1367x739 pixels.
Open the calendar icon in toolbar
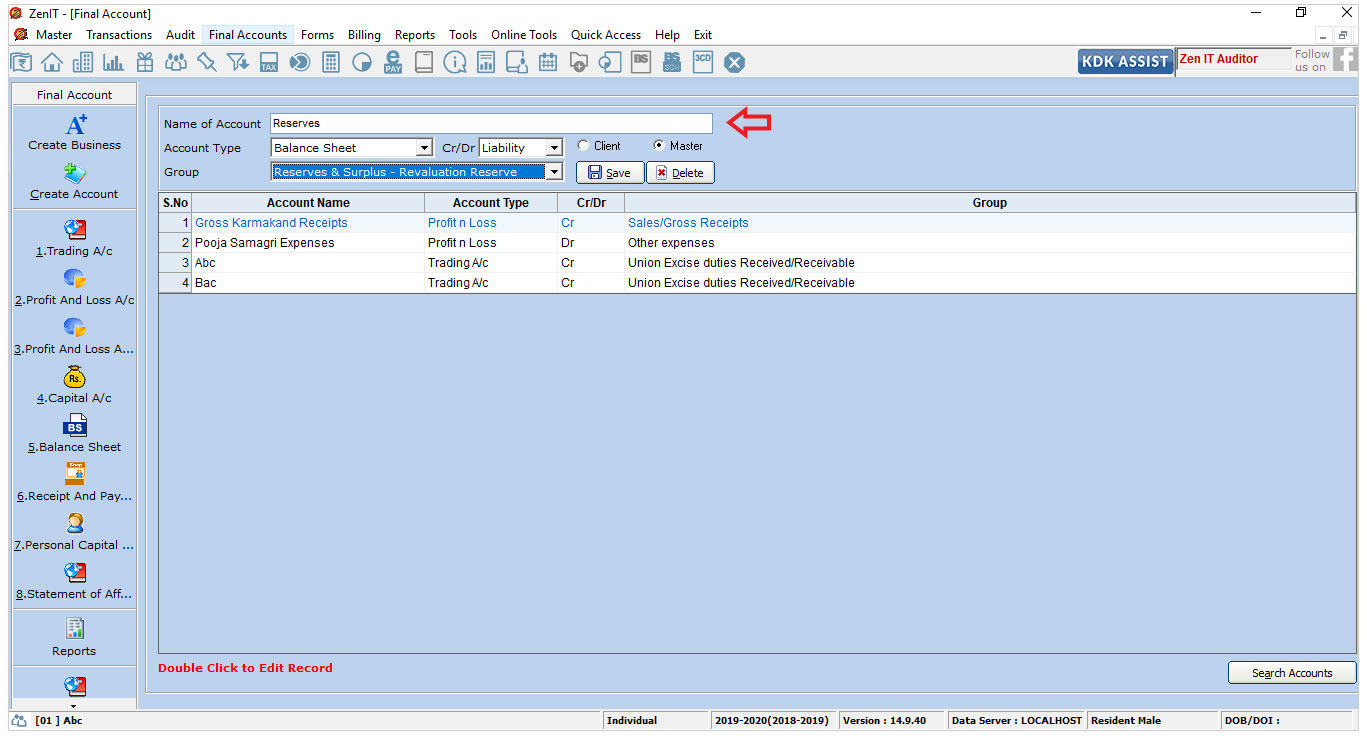[x=547, y=62]
